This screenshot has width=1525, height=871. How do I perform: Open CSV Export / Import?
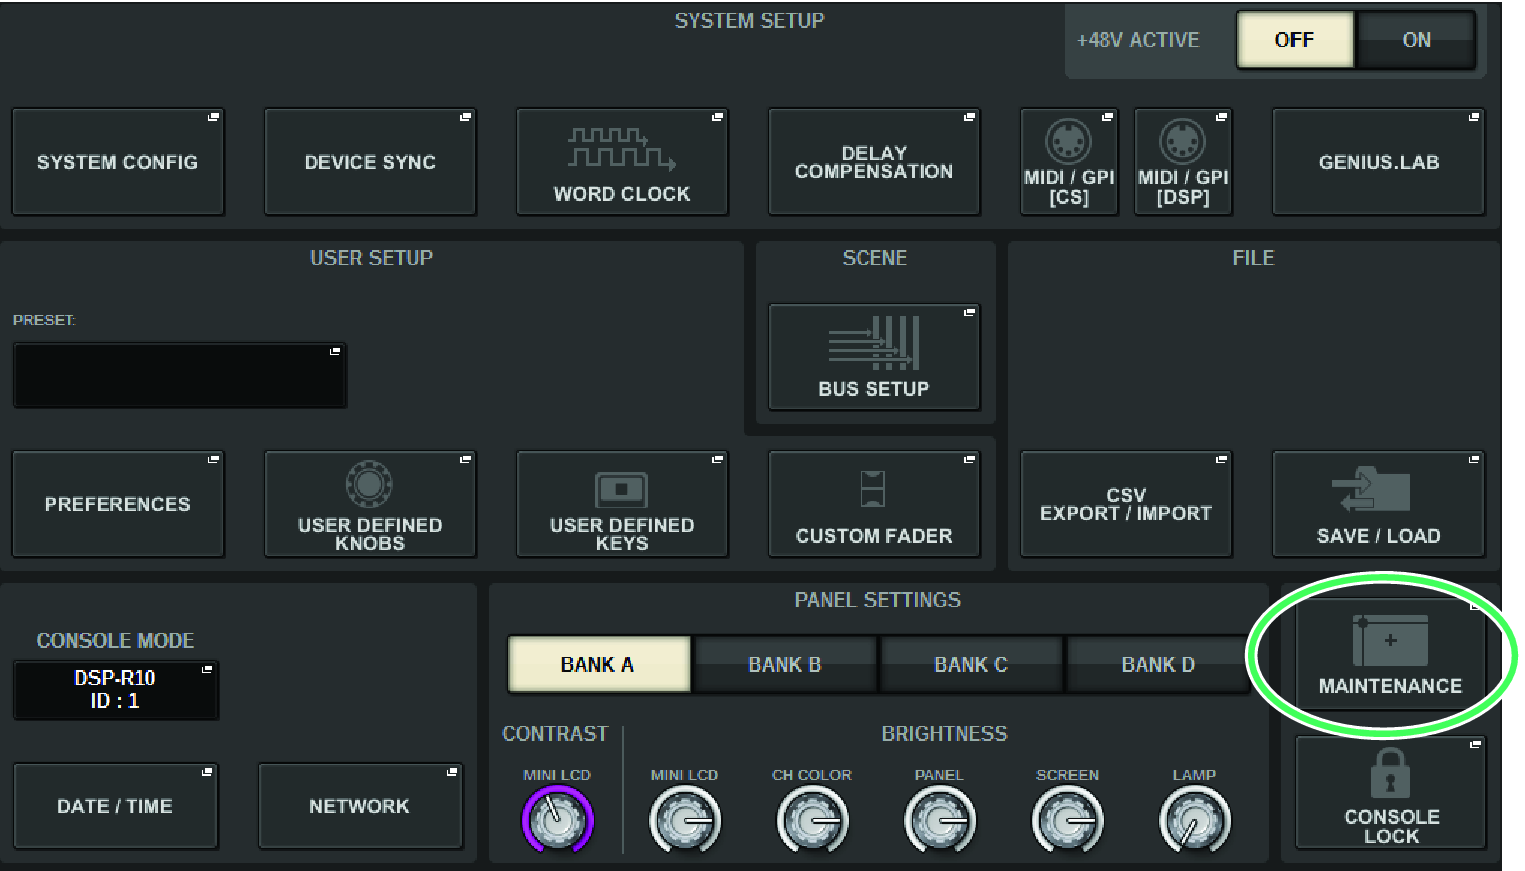tap(1126, 503)
